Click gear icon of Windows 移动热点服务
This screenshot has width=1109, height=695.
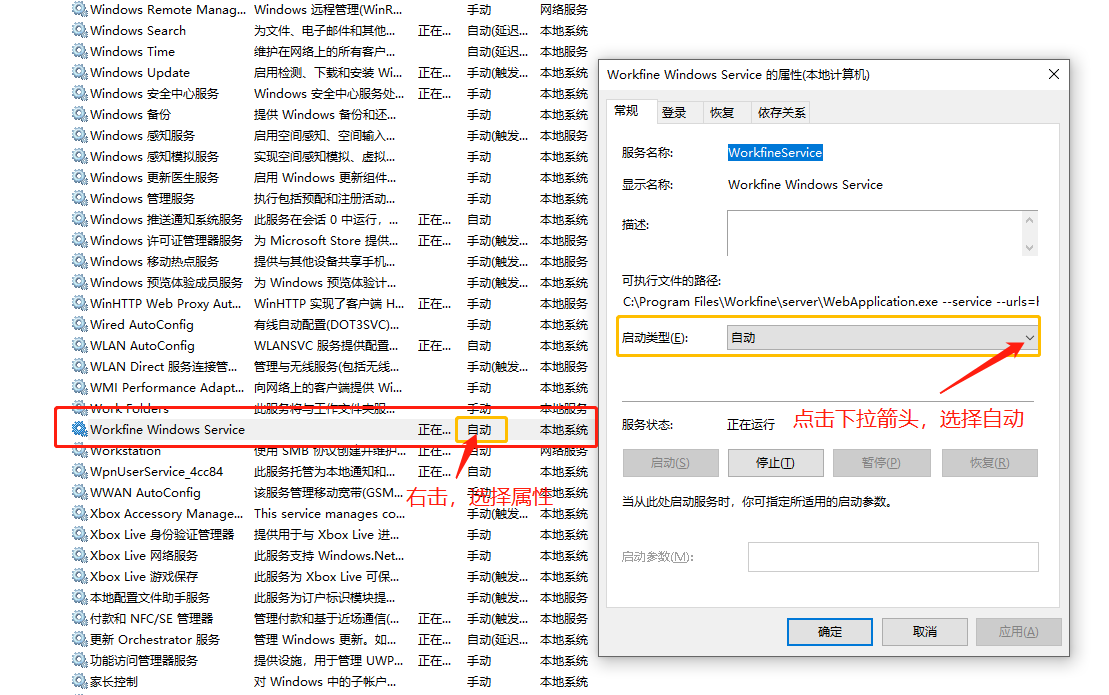(x=79, y=262)
